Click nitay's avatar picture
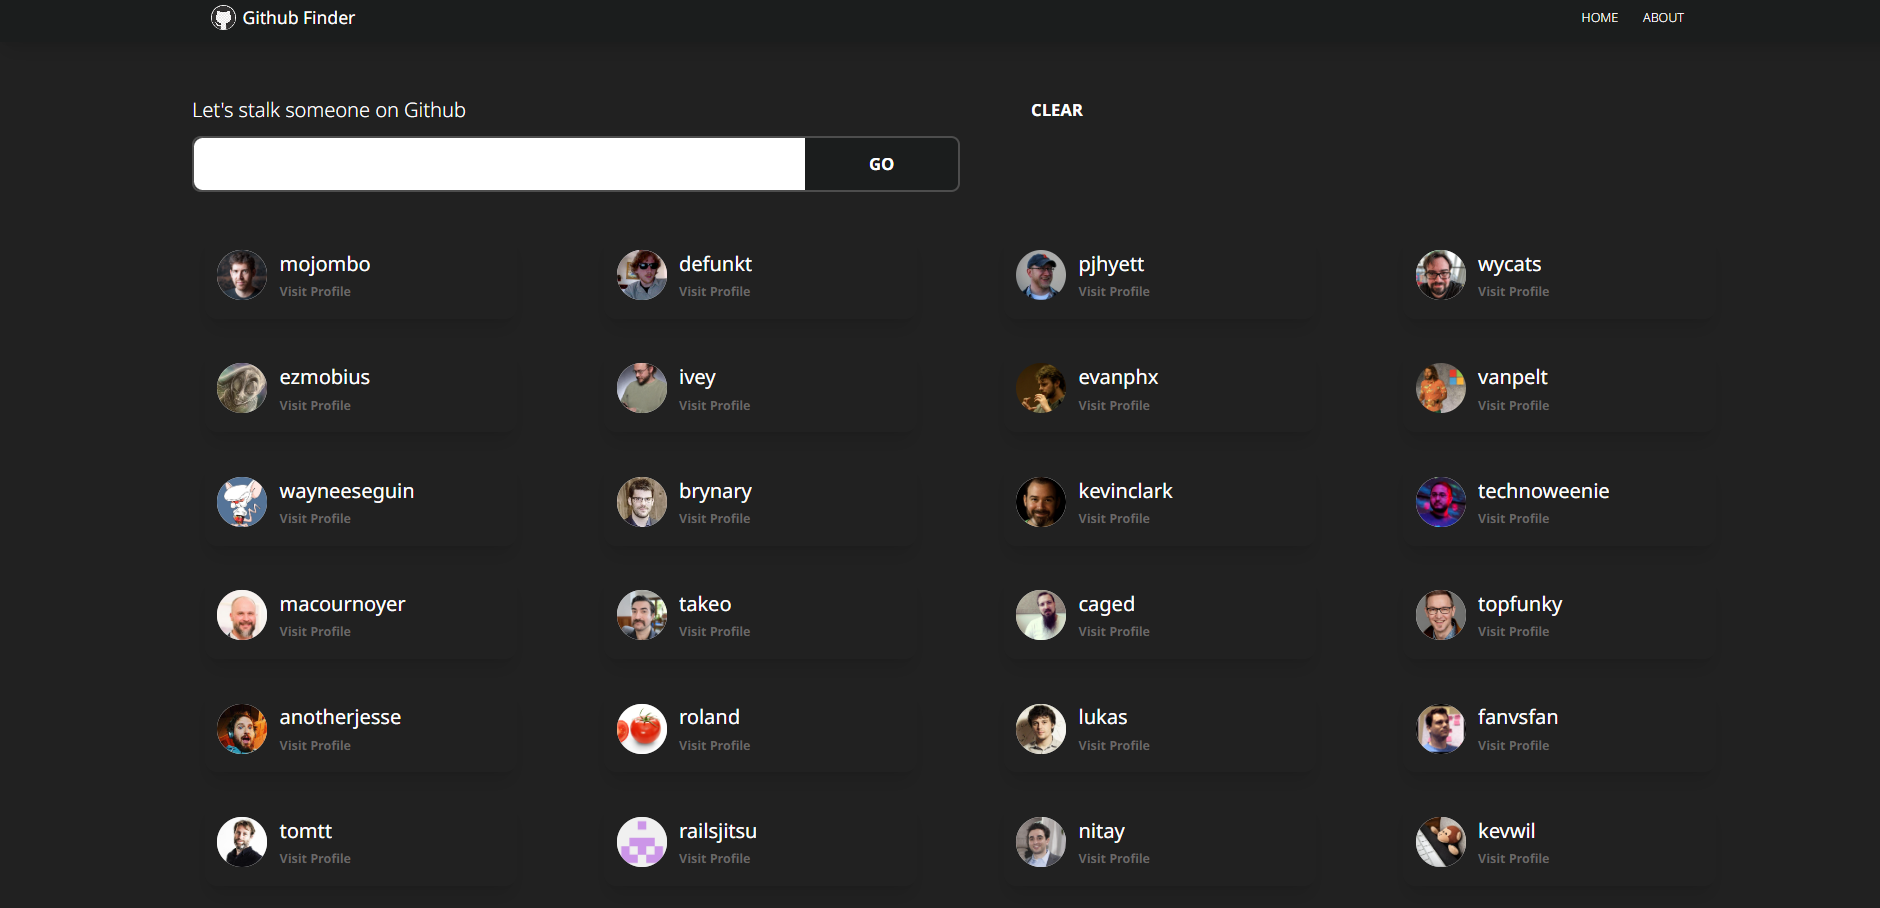Screen dimensions: 1880x908 pos(1041,842)
